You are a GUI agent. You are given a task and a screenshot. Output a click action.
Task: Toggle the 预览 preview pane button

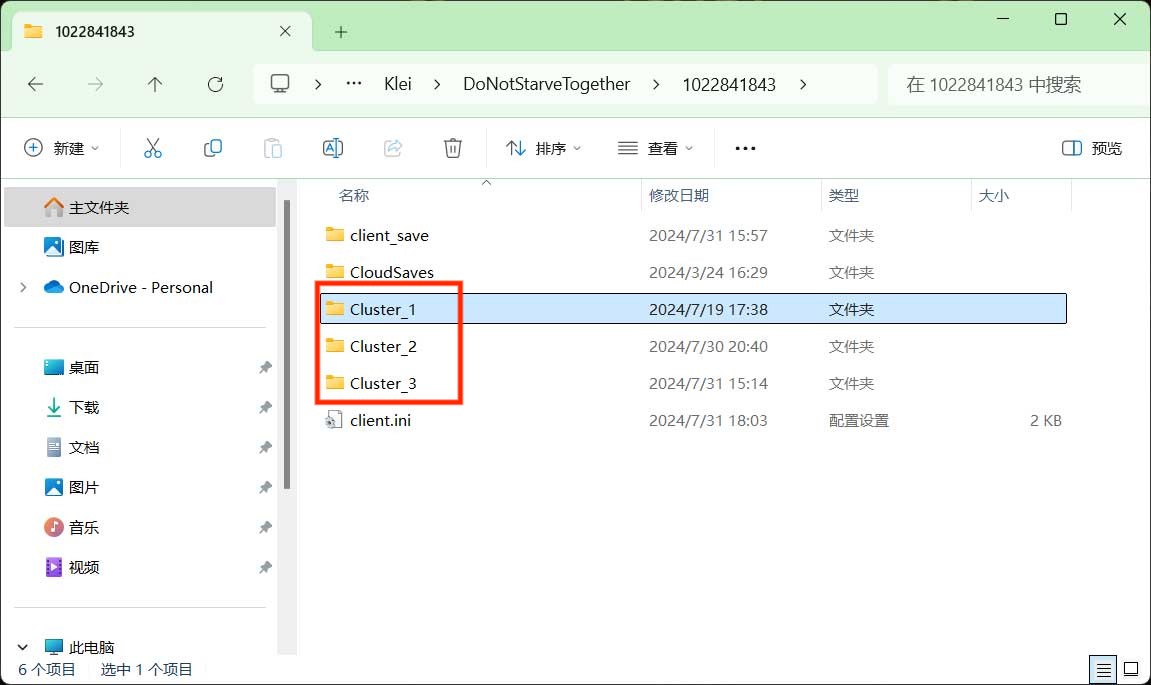(1092, 148)
